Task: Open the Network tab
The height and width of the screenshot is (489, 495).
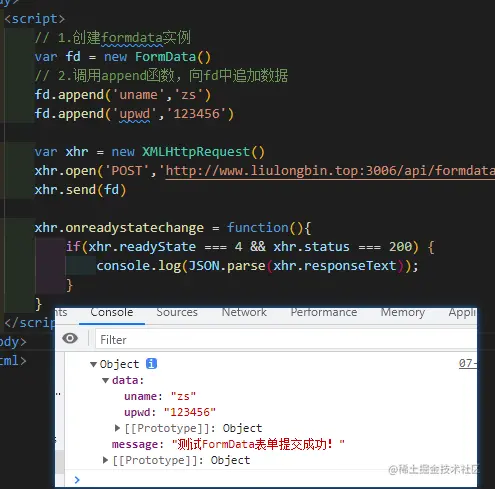Action: click(244, 312)
